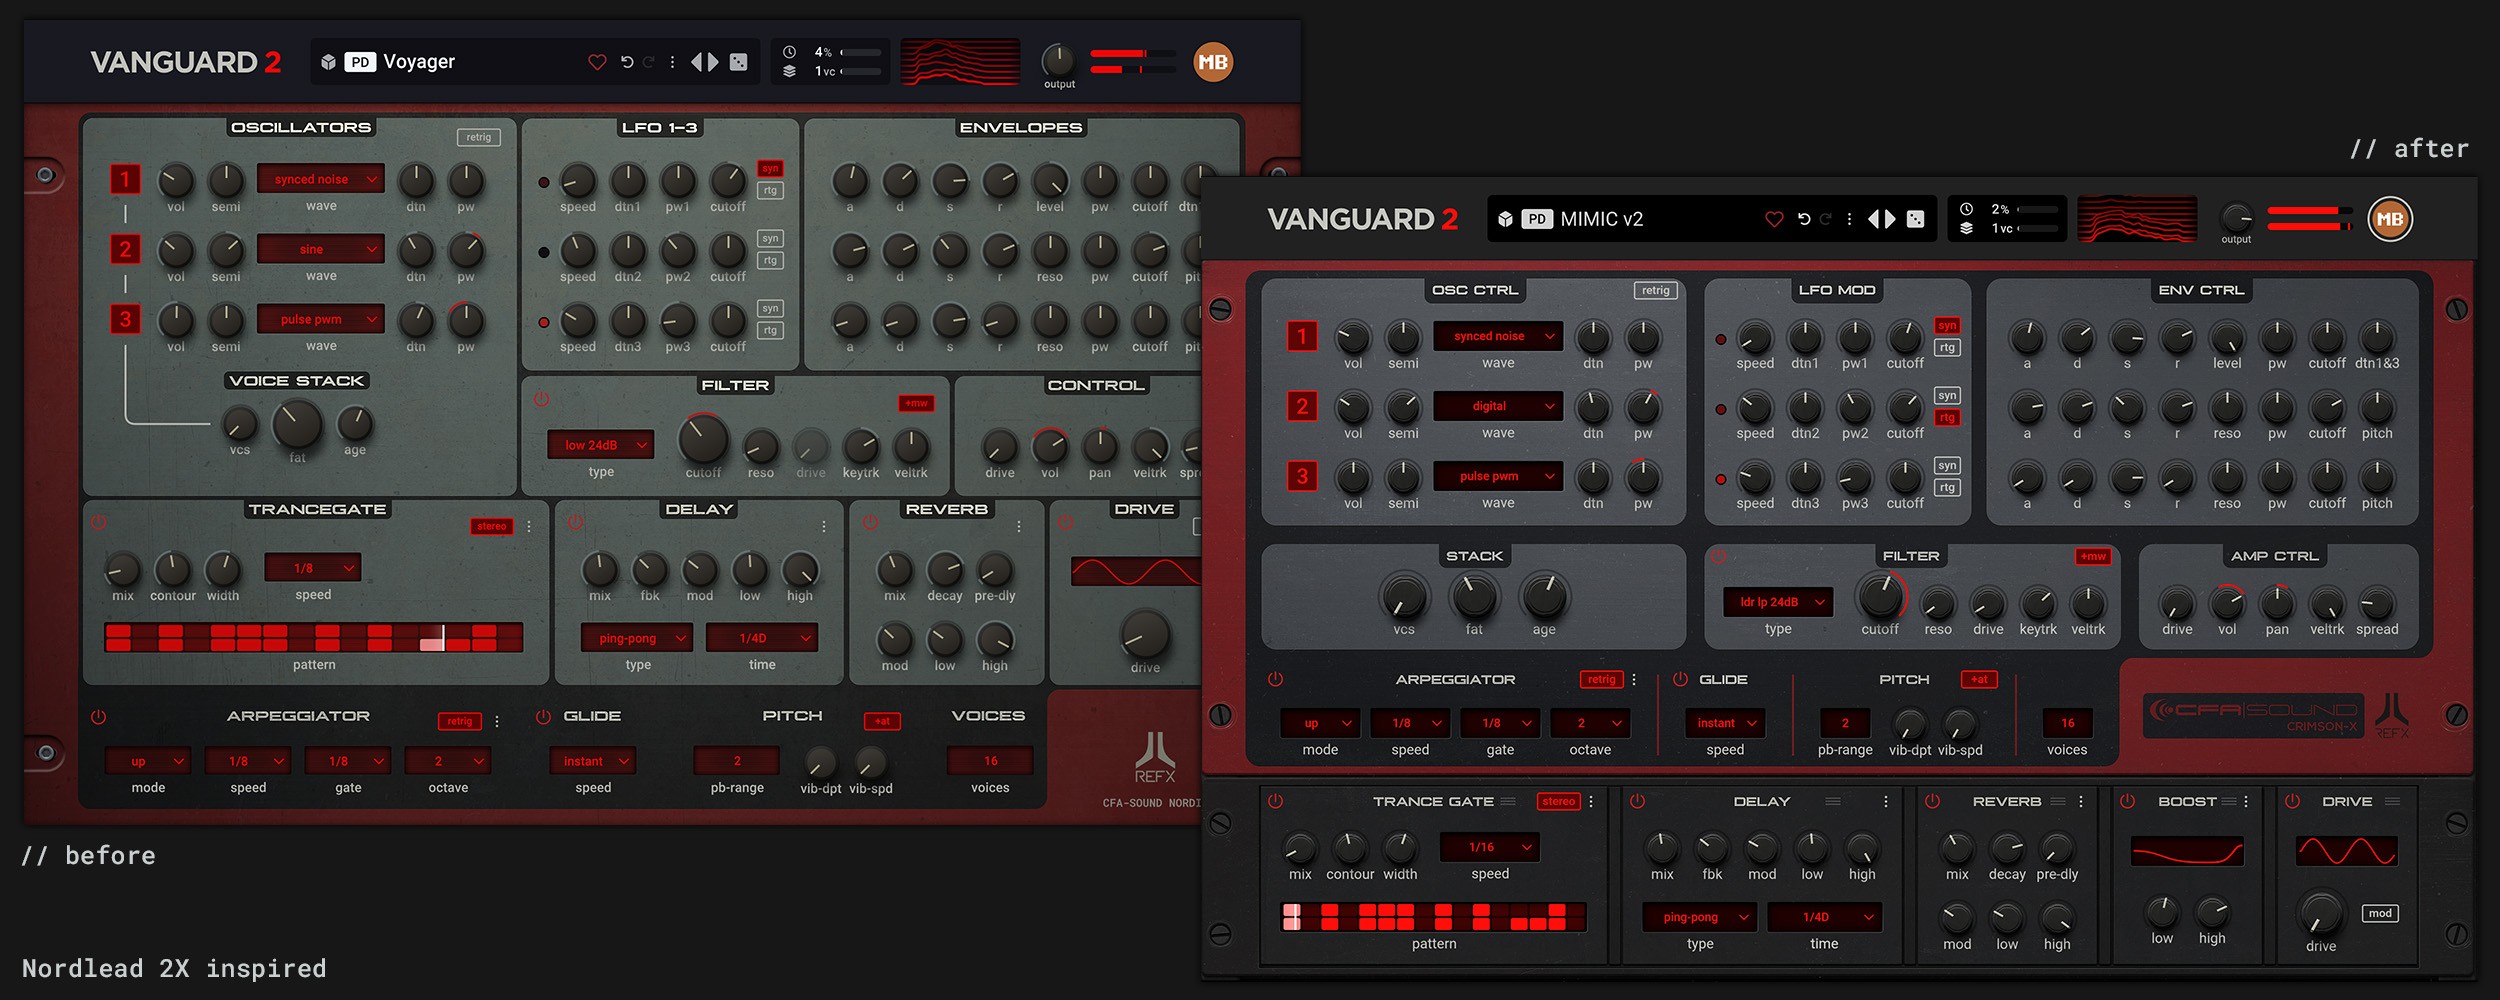Open the arpeggiator up mode dropdown in Voyager
This screenshot has width=2500, height=1000.
[148, 761]
